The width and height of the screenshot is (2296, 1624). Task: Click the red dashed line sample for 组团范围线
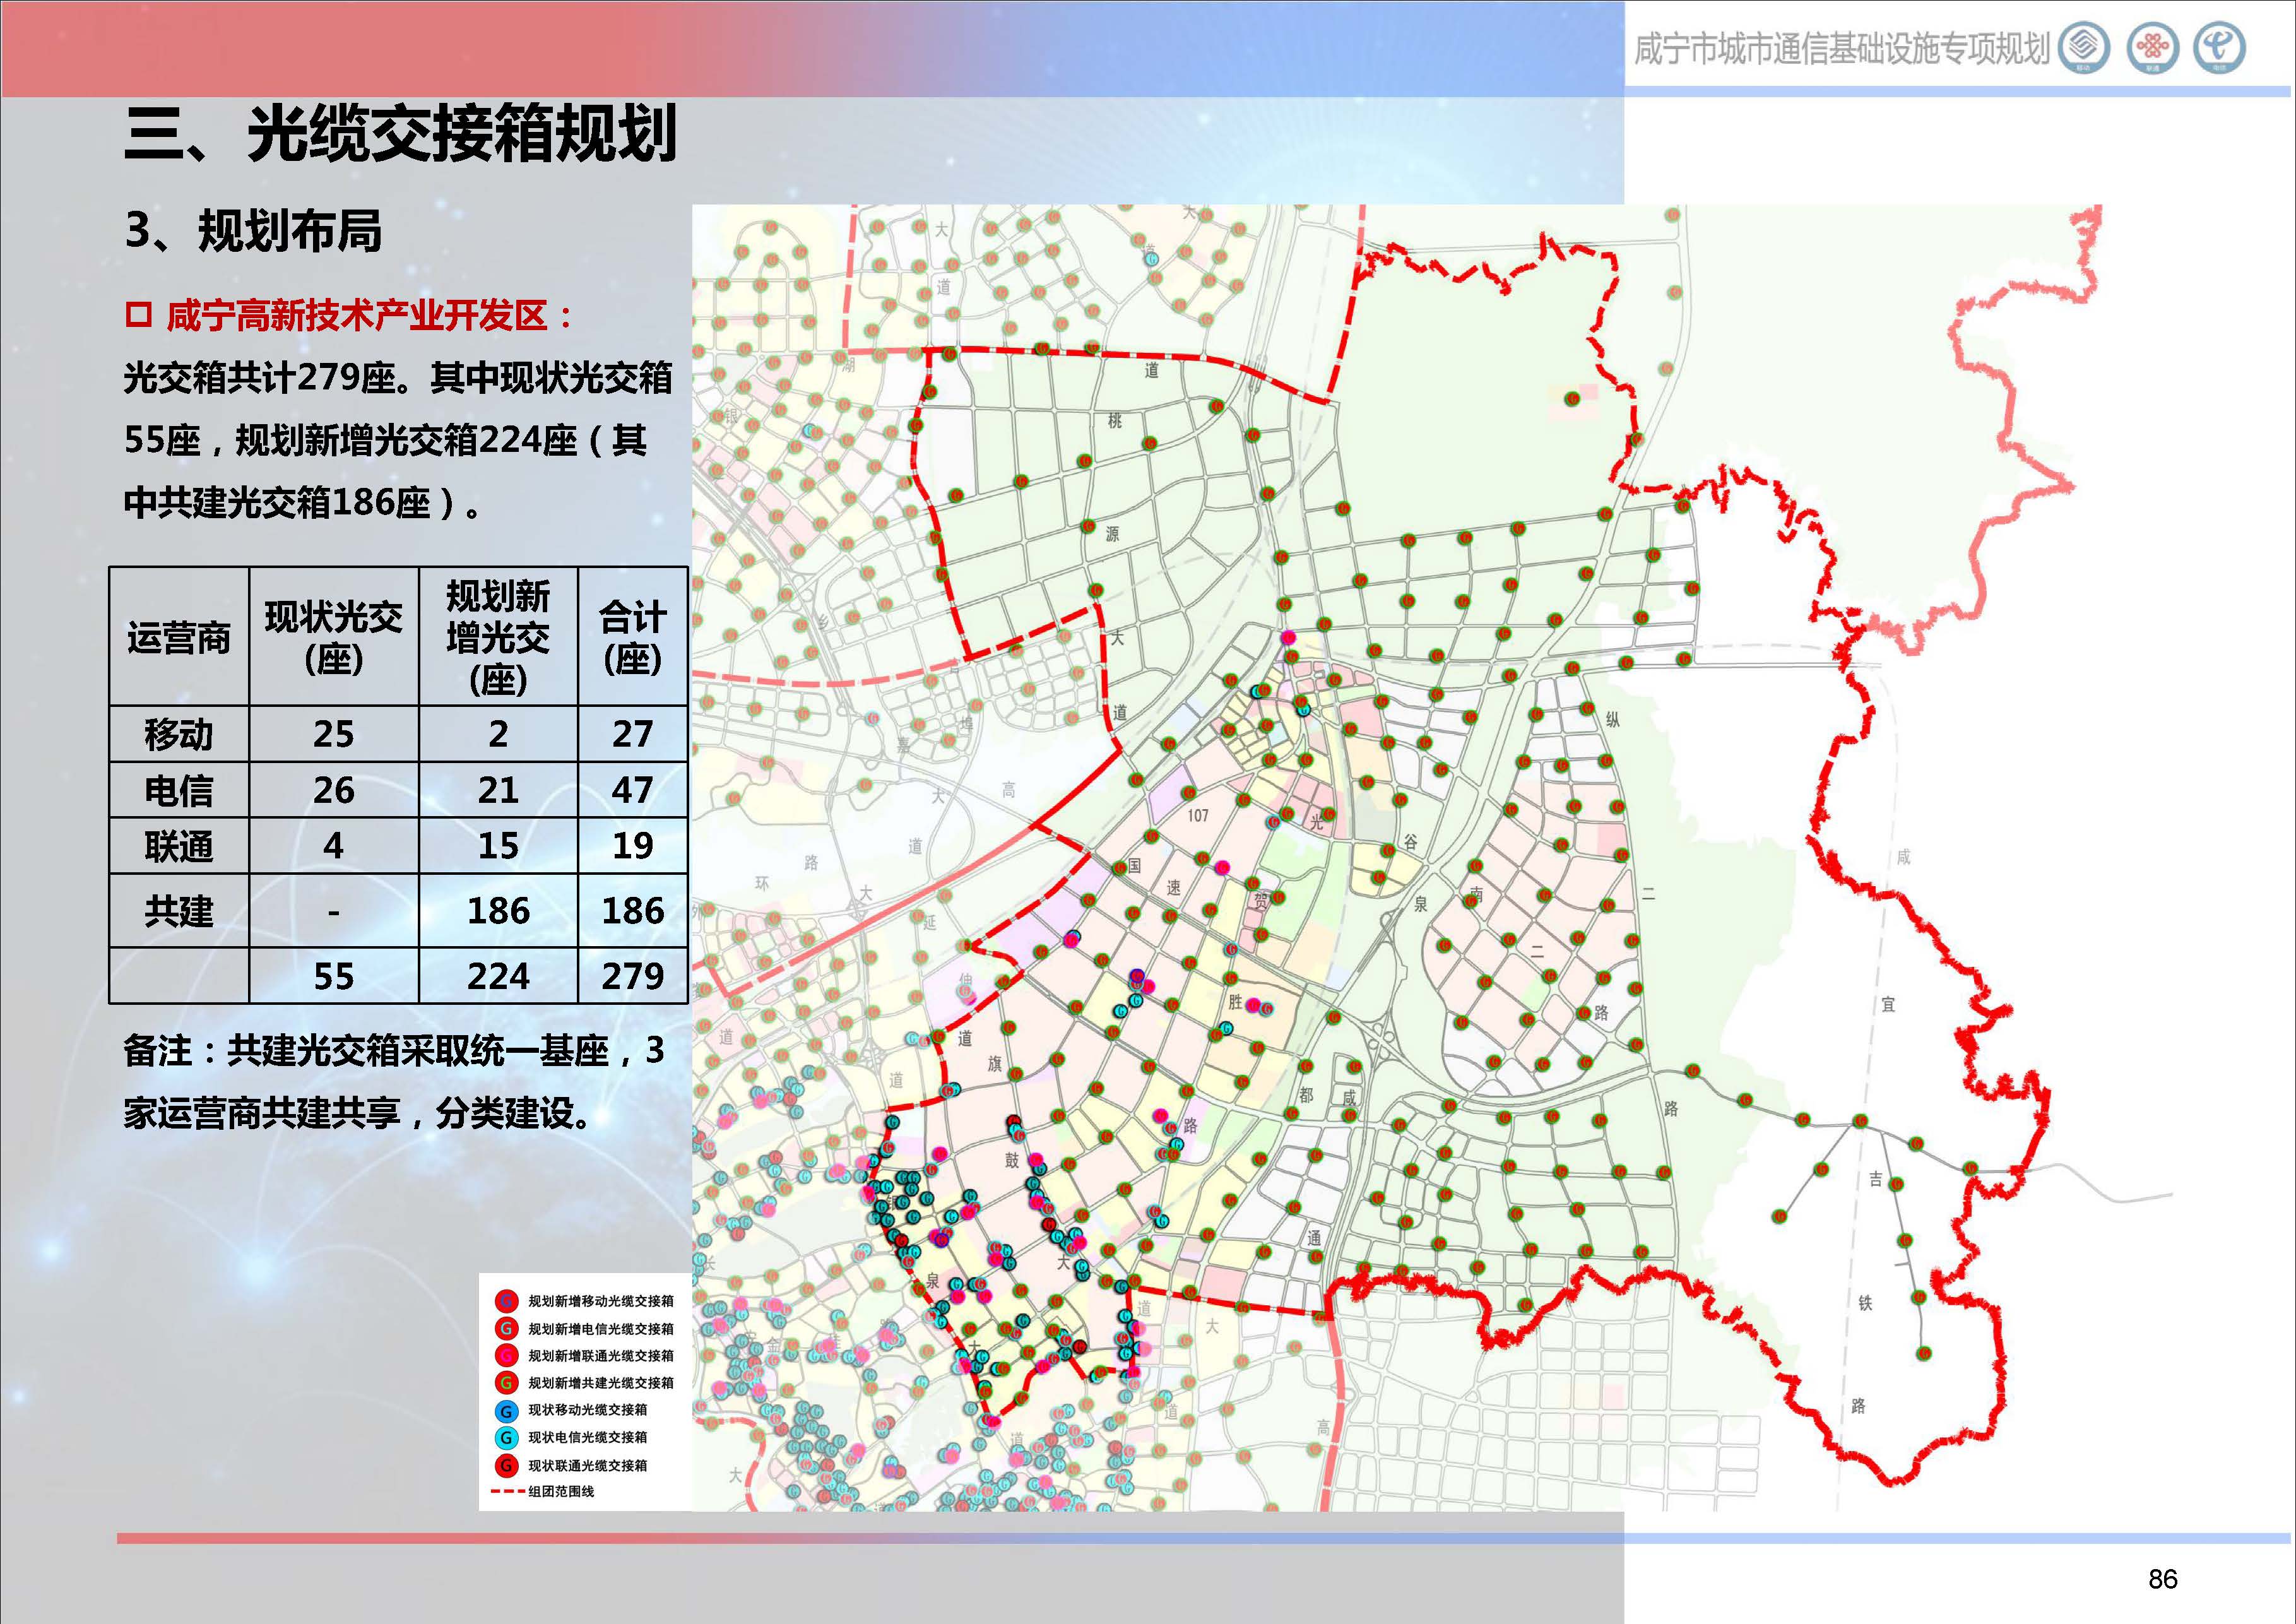(x=508, y=1492)
